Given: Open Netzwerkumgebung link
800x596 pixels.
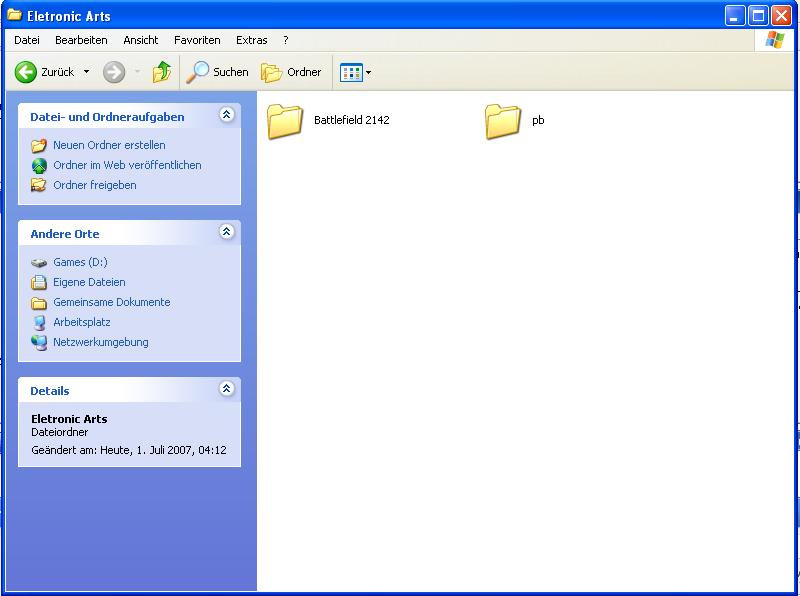Looking at the screenshot, I should (101, 342).
